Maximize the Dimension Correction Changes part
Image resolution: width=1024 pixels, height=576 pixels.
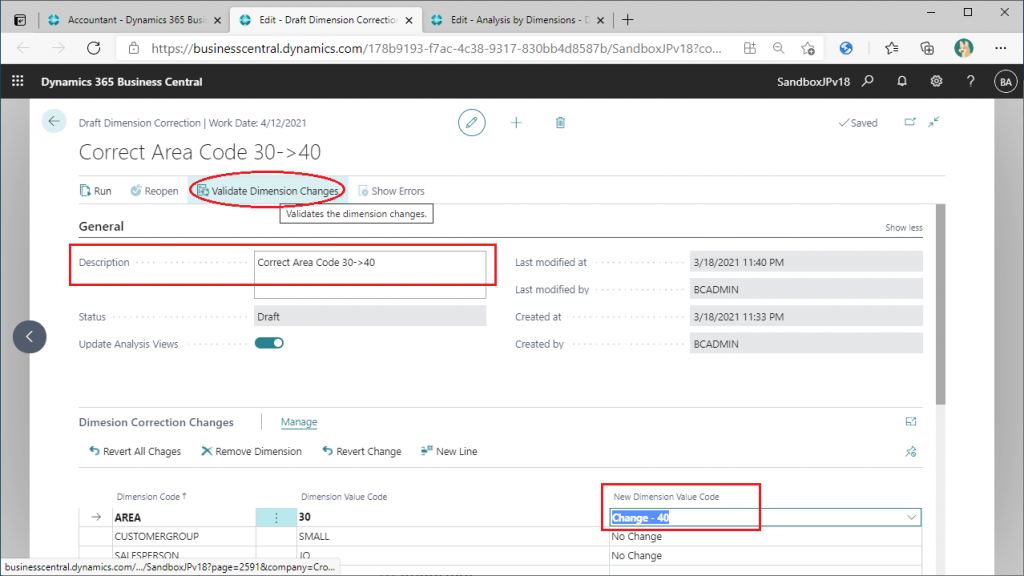coord(911,422)
